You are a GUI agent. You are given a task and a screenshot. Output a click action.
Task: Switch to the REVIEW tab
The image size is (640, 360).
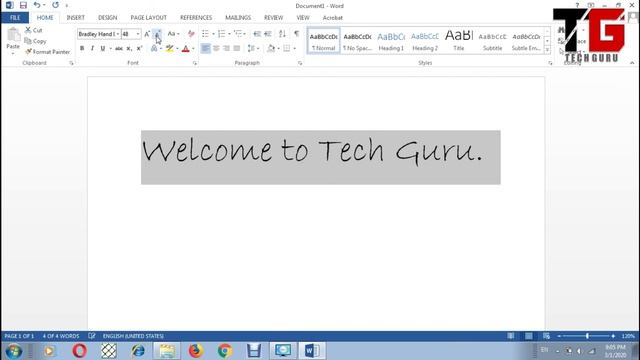tap(273, 18)
